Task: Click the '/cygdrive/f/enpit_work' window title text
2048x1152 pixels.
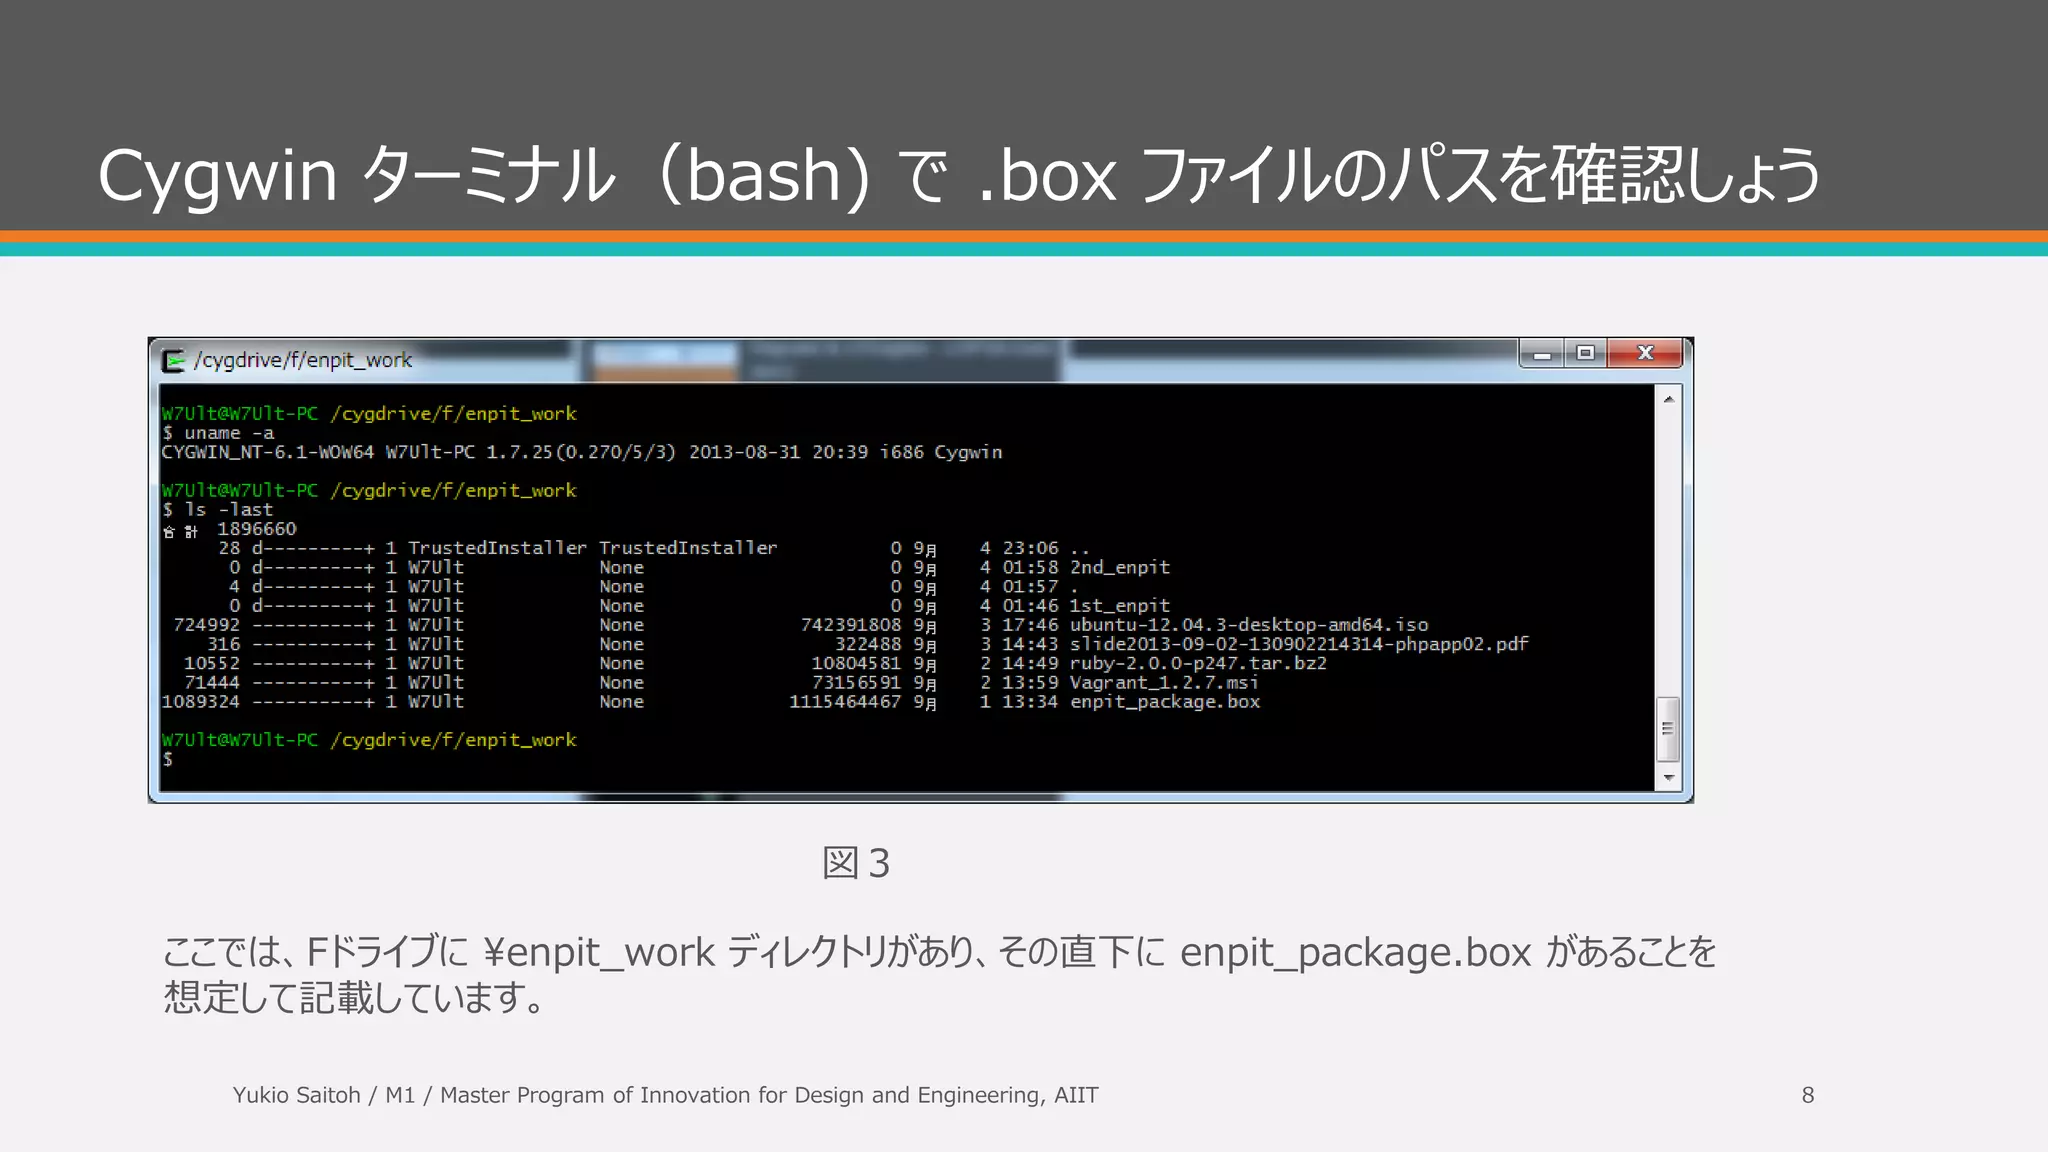Action: [303, 360]
